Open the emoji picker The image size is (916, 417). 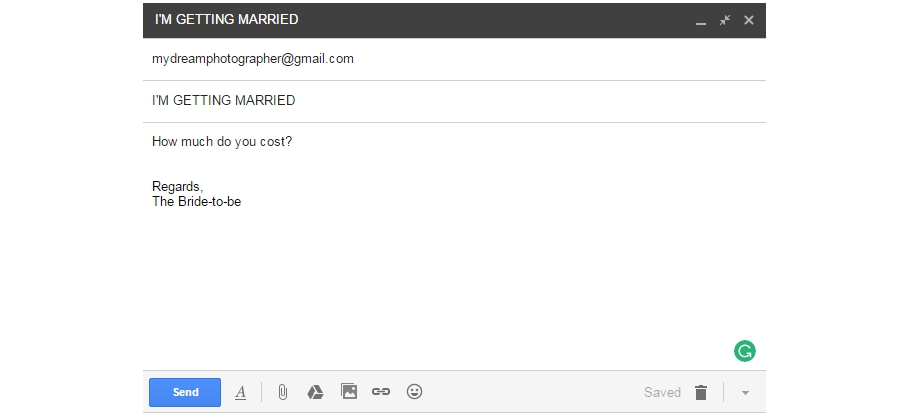(x=414, y=392)
